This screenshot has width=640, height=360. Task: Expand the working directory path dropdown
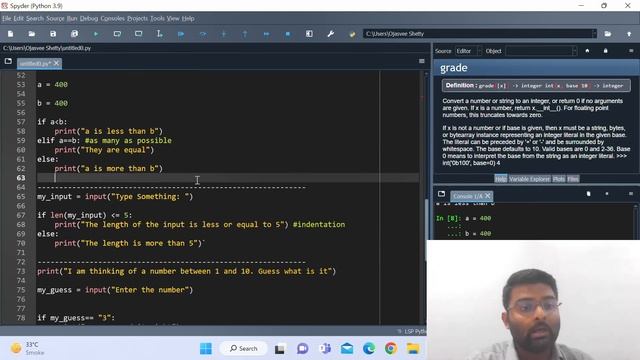[594, 34]
